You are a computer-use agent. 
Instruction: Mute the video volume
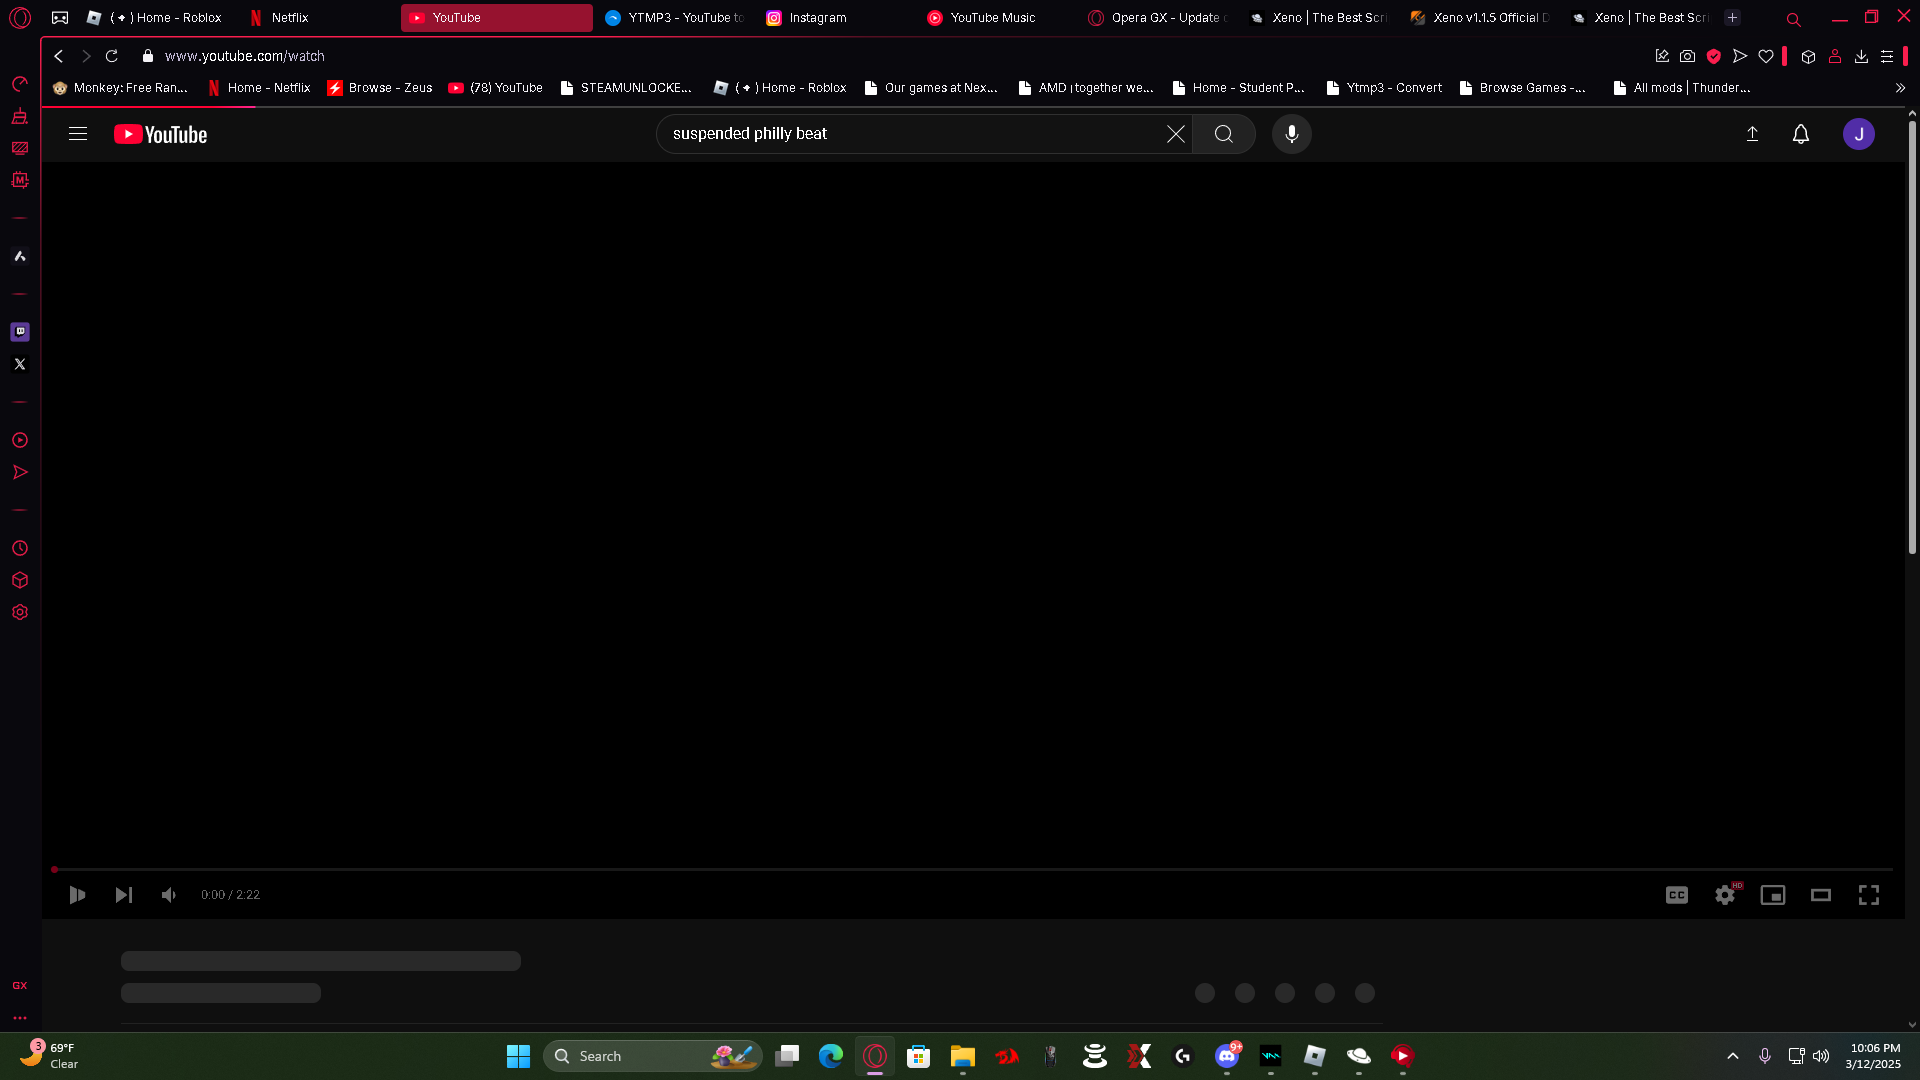(x=169, y=895)
